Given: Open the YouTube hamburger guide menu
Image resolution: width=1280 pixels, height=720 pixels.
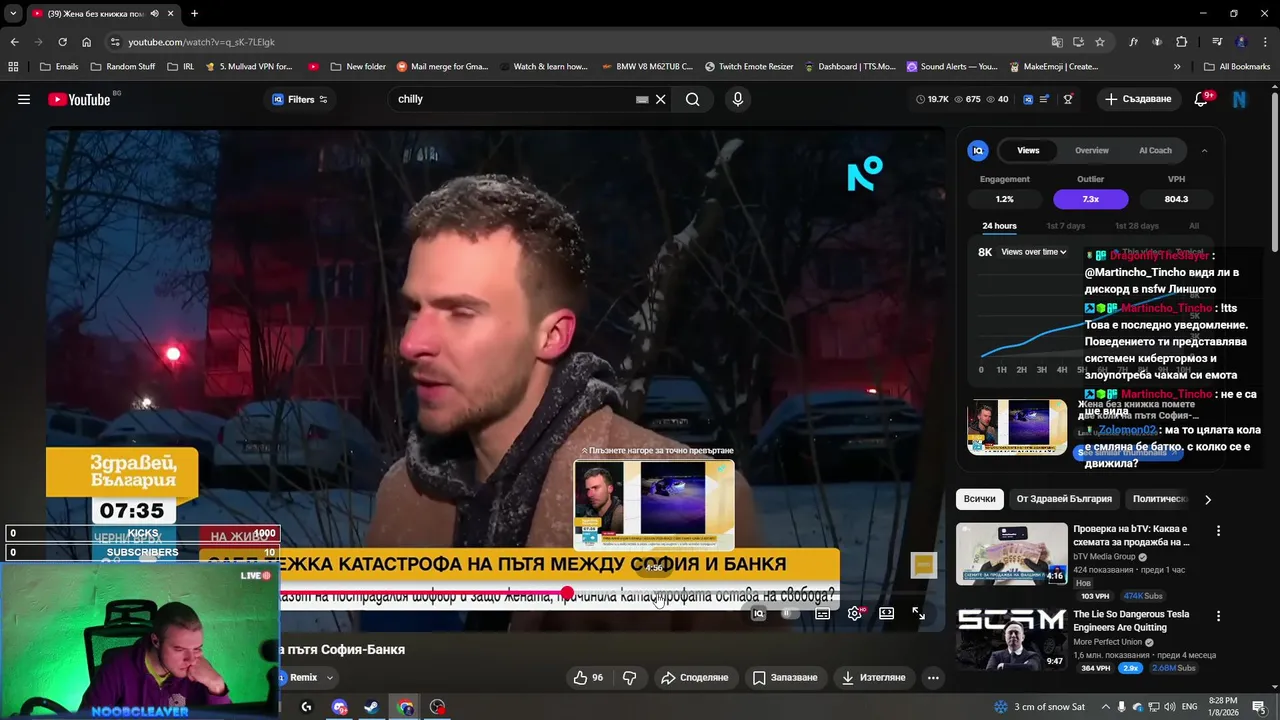Looking at the screenshot, I should (24, 99).
